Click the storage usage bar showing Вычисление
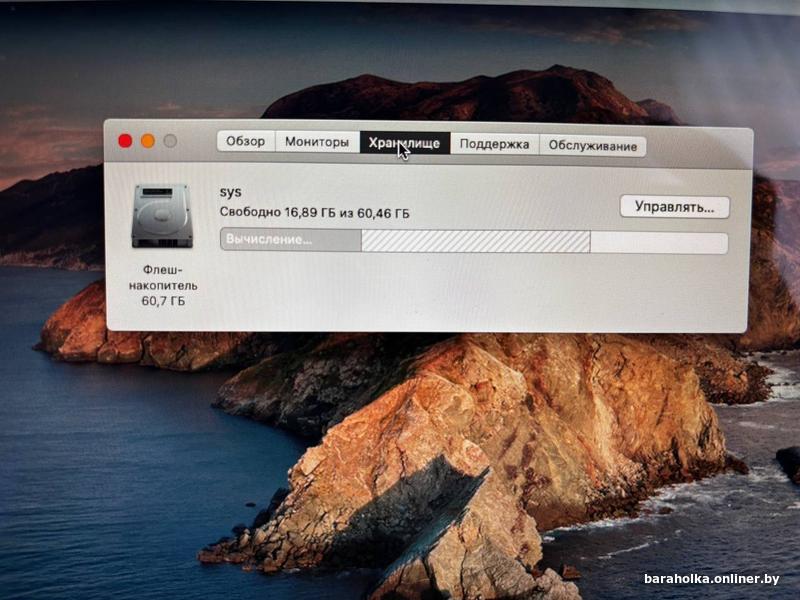The image size is (800, 600). click(473, 241)
